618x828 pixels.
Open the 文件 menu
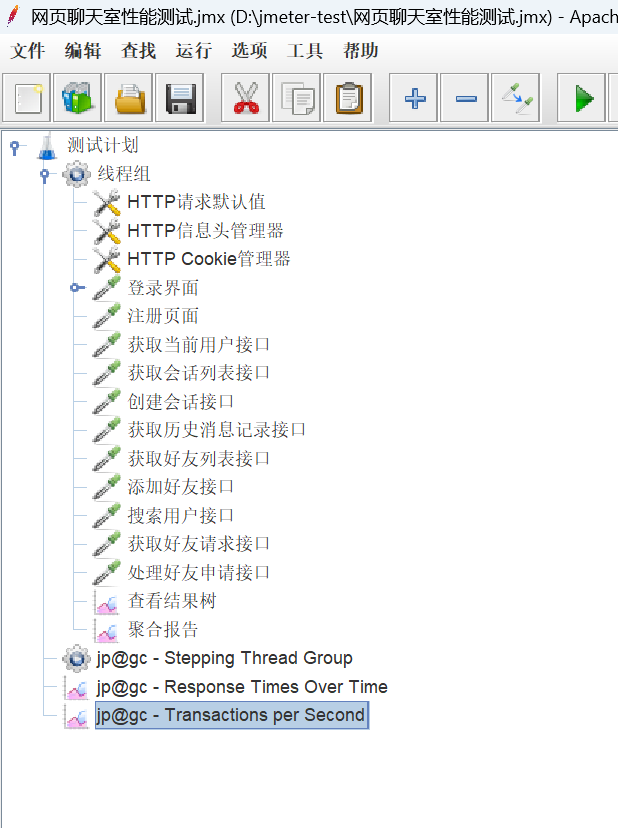[28, 51]
